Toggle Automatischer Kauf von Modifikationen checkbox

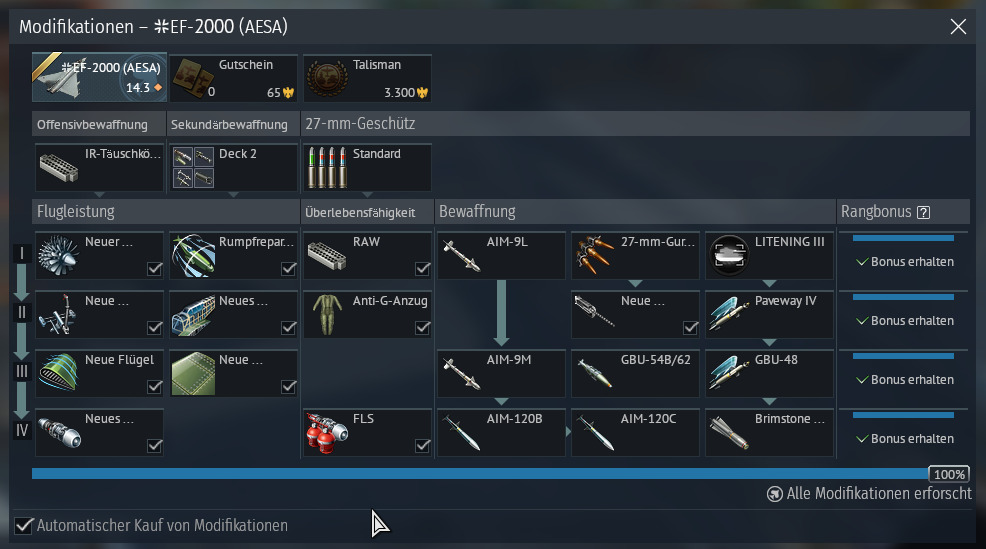click(x=23, y=526)
